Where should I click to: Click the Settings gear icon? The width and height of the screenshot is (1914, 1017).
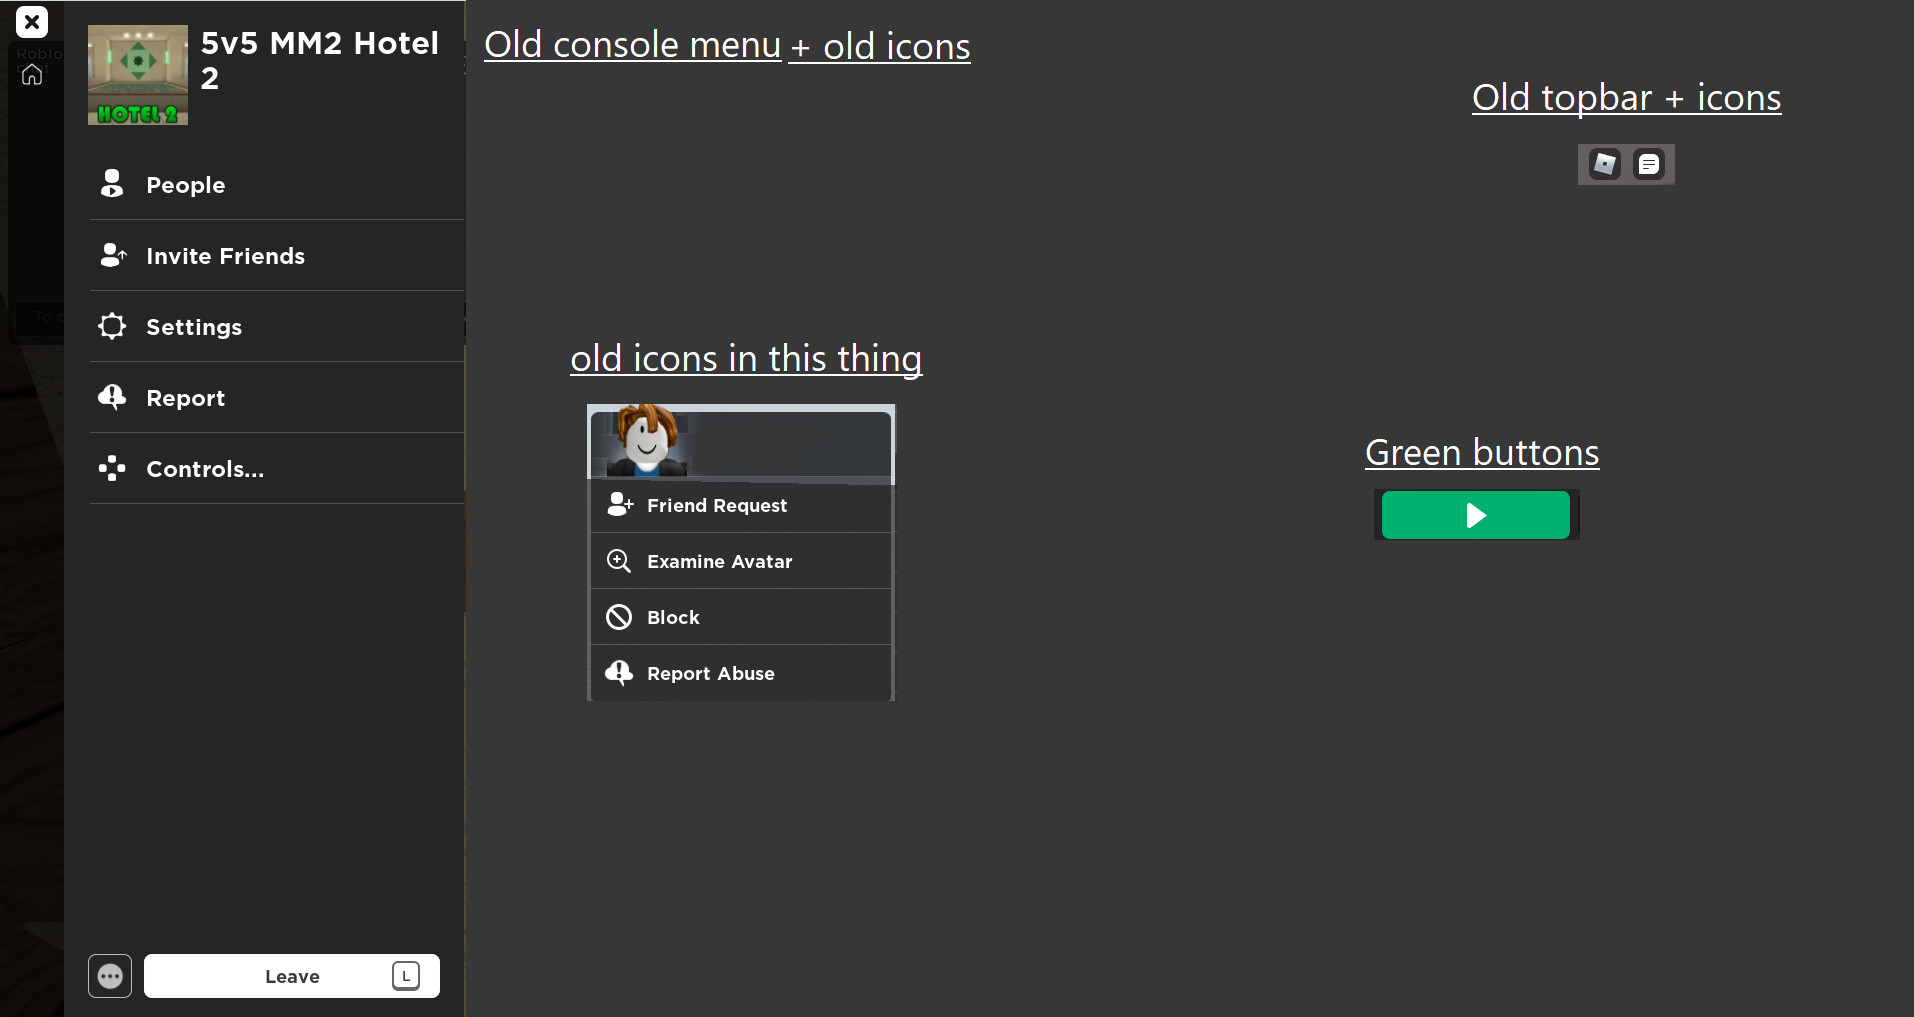pyautogui.click(x=110, y=326)
